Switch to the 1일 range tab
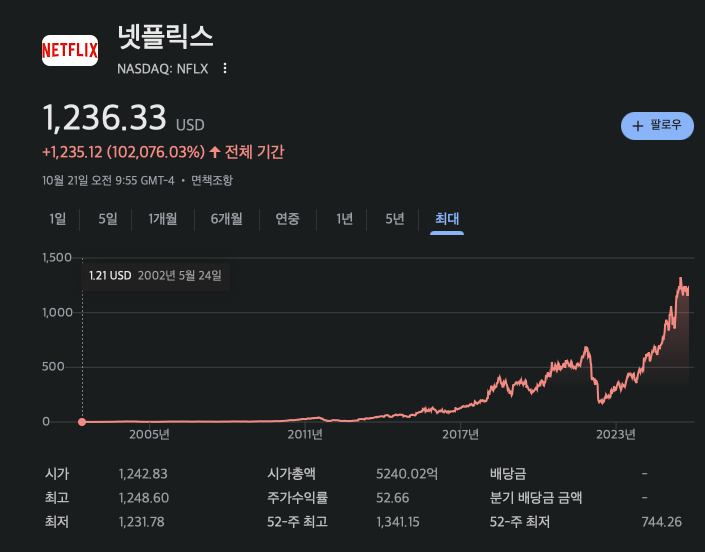Screen dimensions: 705x552 click(x=58, y=219)
